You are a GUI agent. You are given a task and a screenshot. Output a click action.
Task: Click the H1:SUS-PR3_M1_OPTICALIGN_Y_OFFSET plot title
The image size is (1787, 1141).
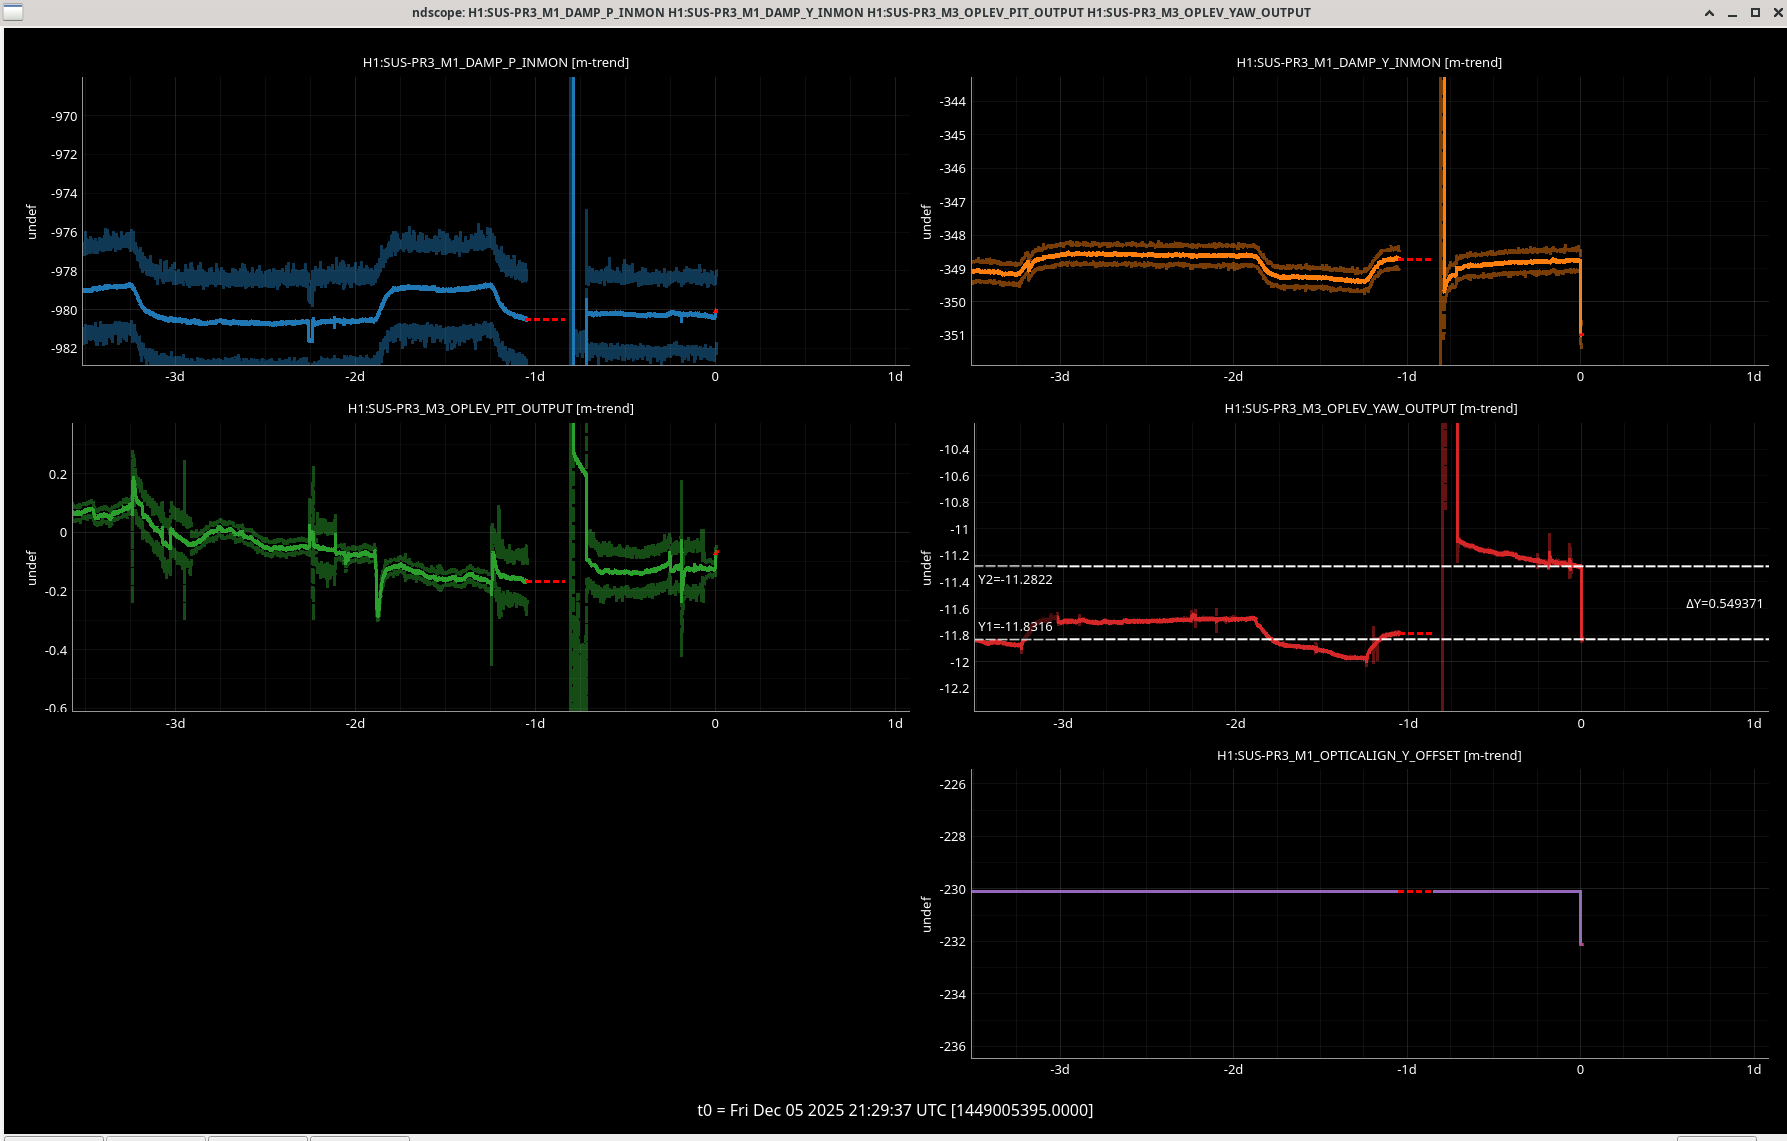[1368, 755]
